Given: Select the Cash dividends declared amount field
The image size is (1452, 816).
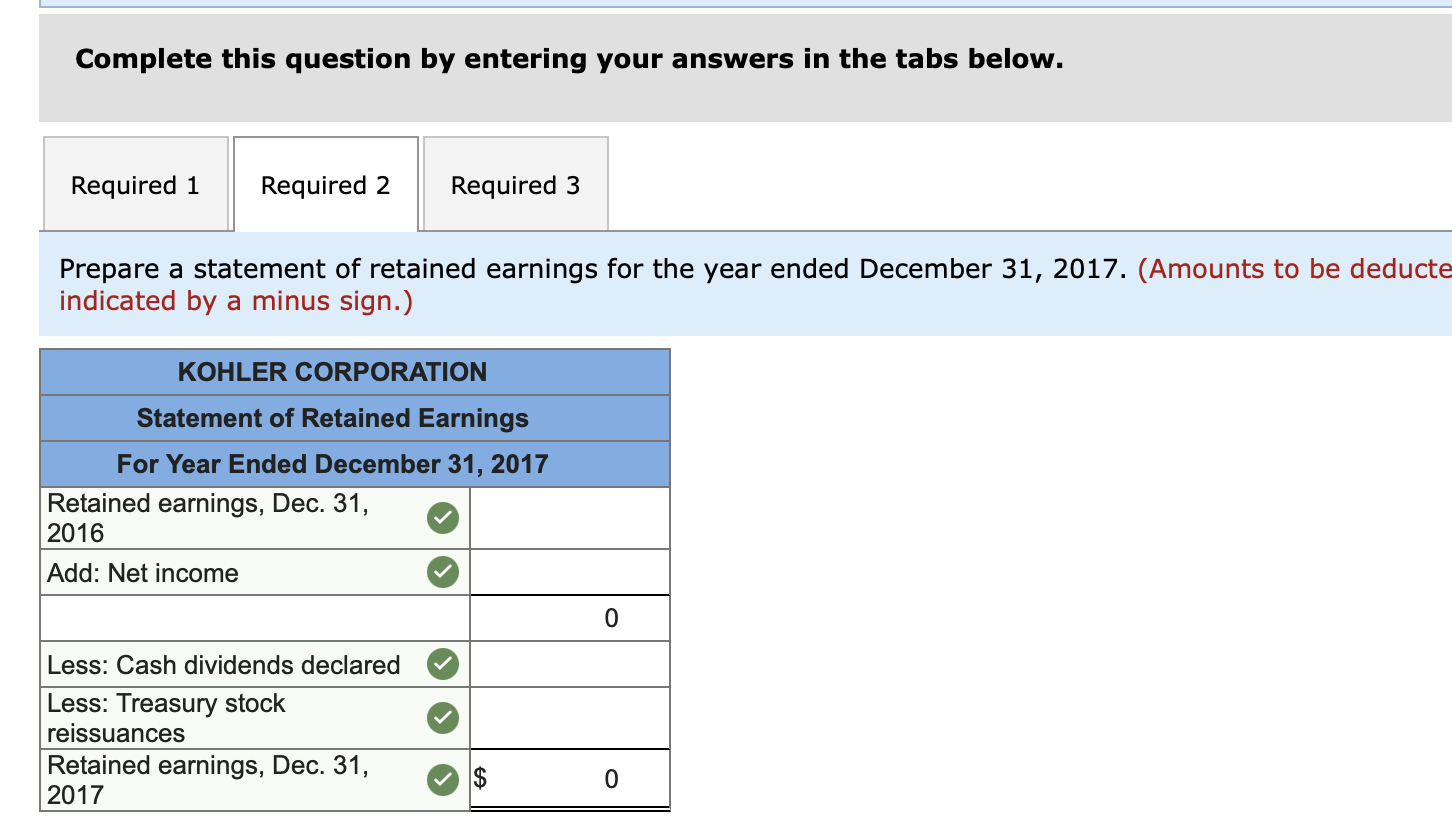Looking at the screenshot, I should click(x=569, y=663).
